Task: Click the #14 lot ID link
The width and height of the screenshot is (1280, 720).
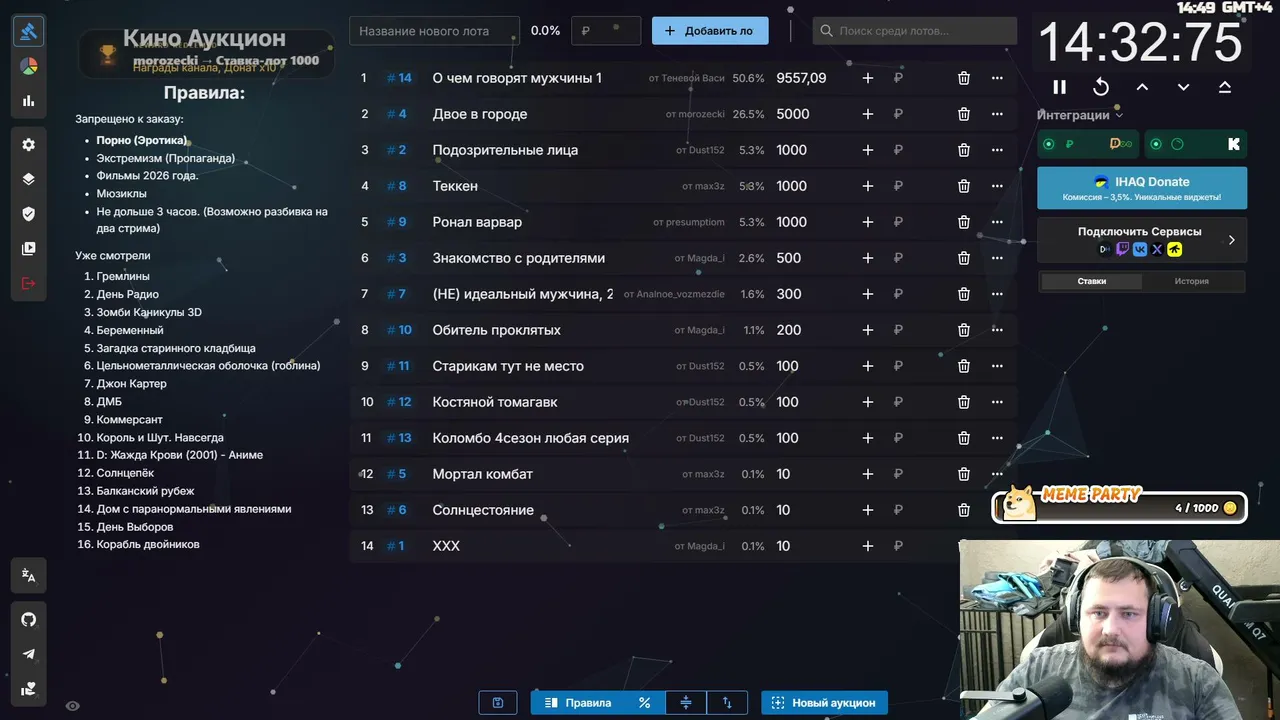Action: point(399,78)
